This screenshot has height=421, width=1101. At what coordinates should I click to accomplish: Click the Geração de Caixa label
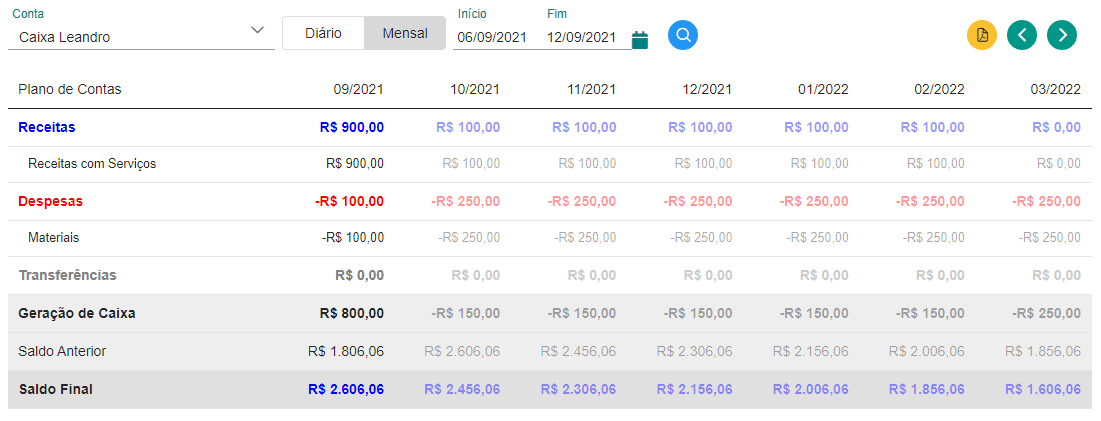pos(77,313)
